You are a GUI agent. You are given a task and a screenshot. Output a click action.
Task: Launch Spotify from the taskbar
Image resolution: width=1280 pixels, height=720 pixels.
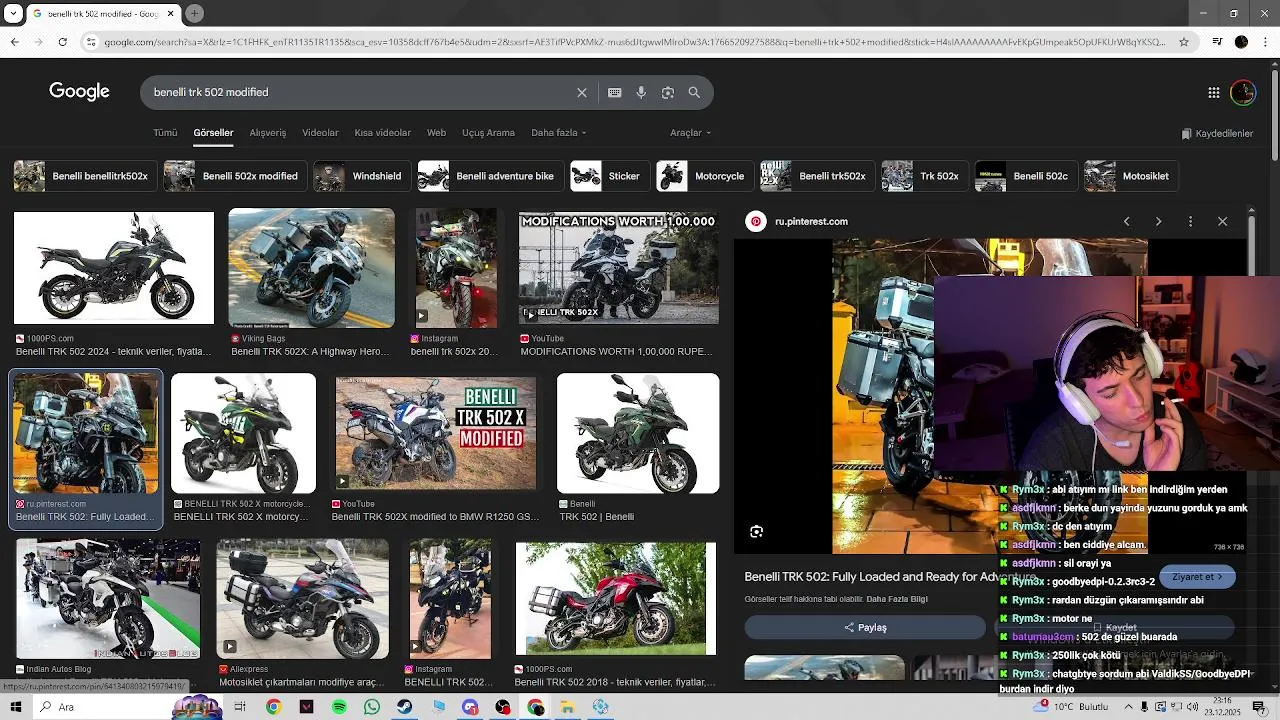click(x=339, y=707)
